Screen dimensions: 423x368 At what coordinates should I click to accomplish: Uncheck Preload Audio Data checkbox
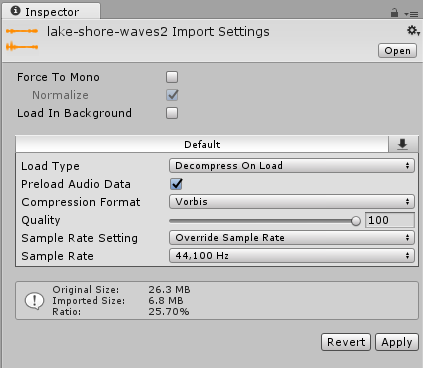176,184
